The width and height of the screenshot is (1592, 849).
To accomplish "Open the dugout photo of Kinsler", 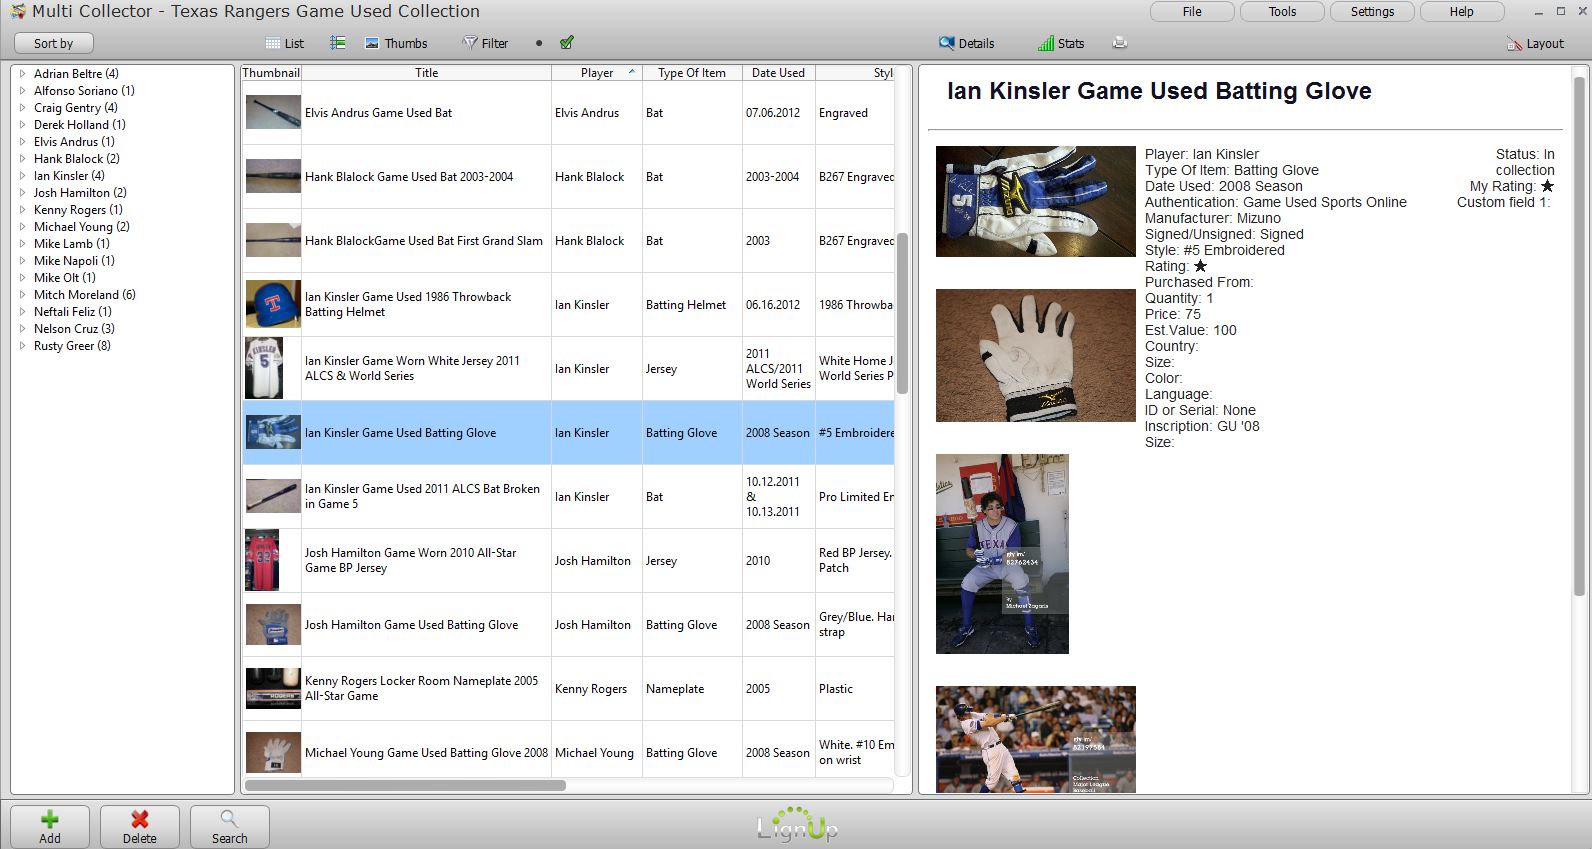I will click(x=1002, y=554).
